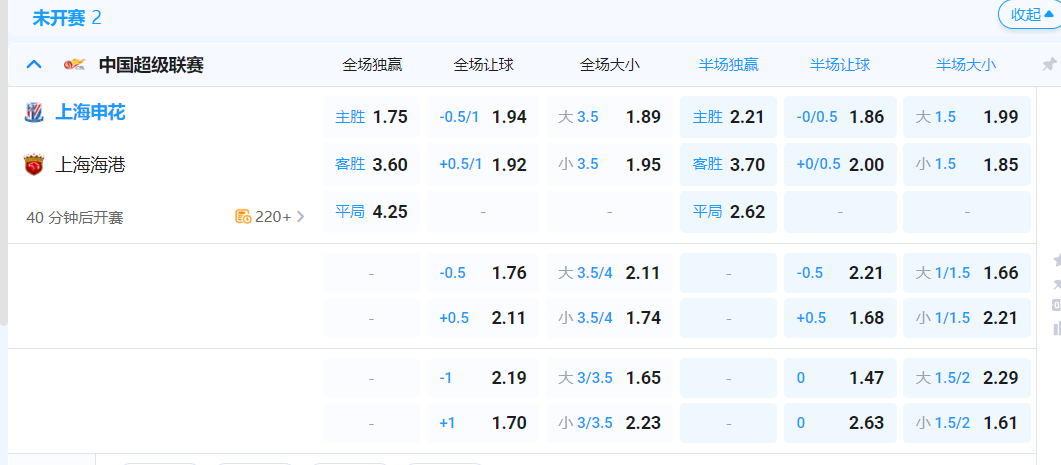1061x465 pixels.
Task: Open the 上海申花 team link
Action: click(90, 112)
